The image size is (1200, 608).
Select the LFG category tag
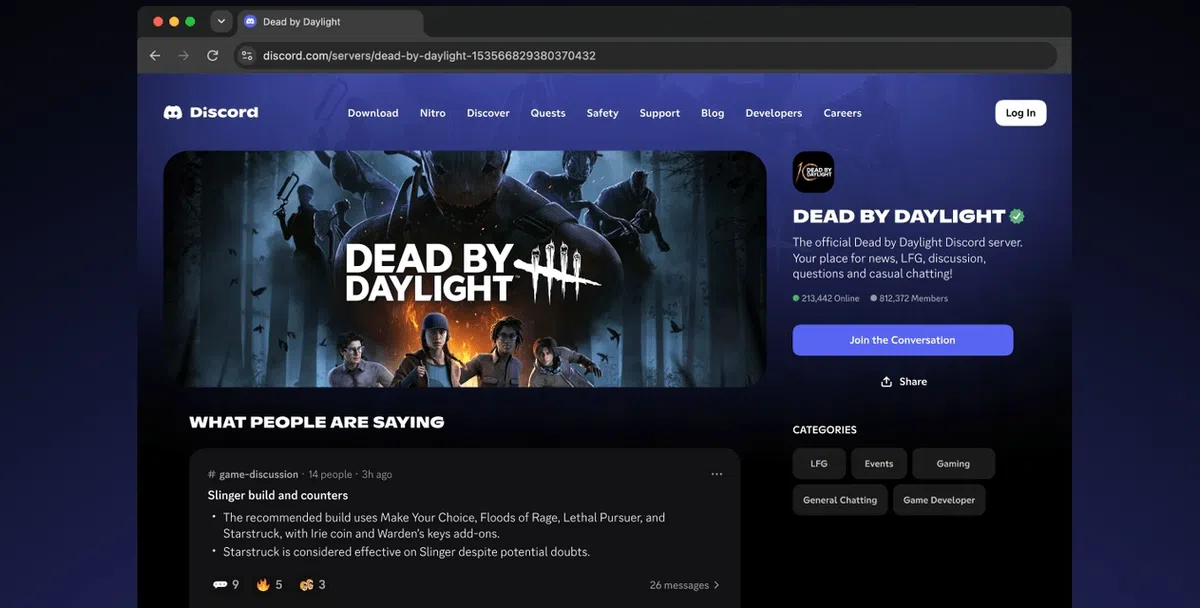click(x=819, y=464)
